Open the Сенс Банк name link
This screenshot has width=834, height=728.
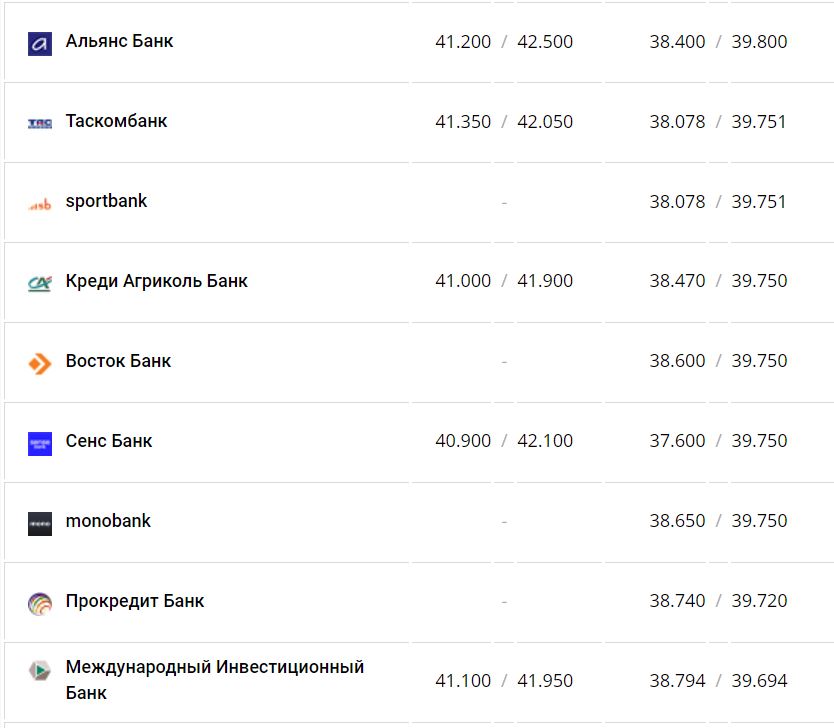tap(109, 441)
